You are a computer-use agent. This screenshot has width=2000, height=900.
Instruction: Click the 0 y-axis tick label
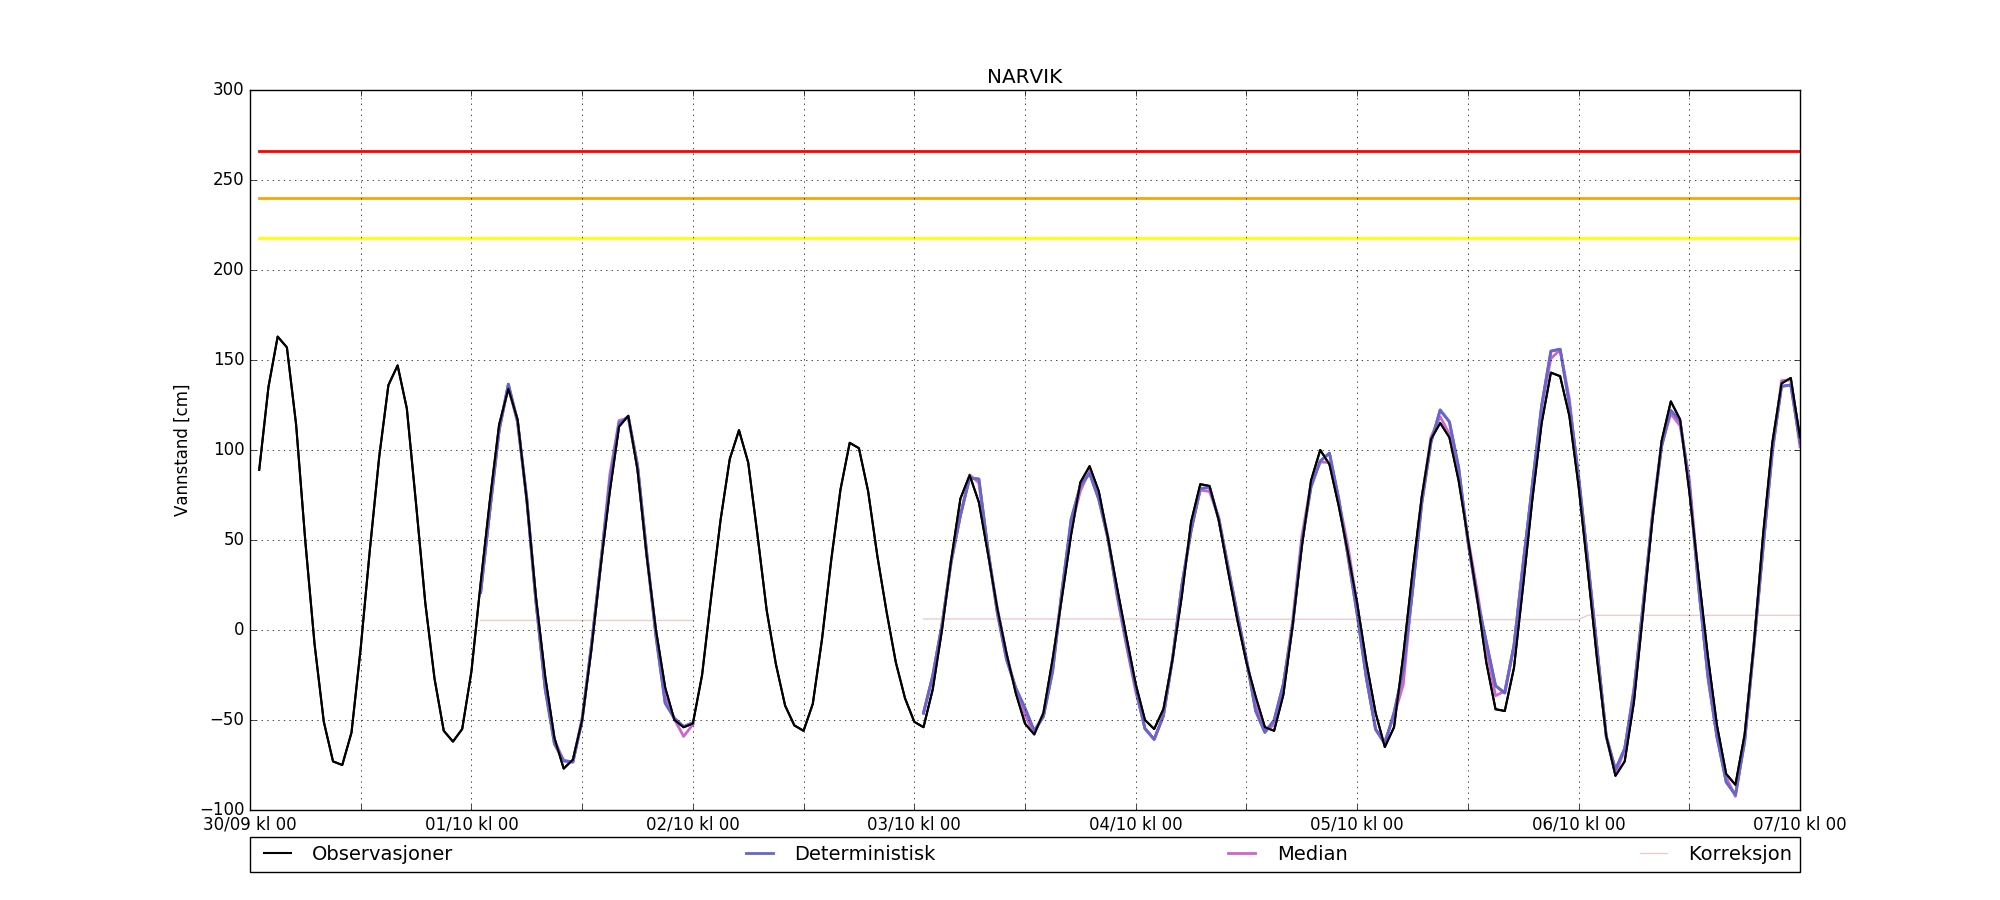click(x=238, y=630)
